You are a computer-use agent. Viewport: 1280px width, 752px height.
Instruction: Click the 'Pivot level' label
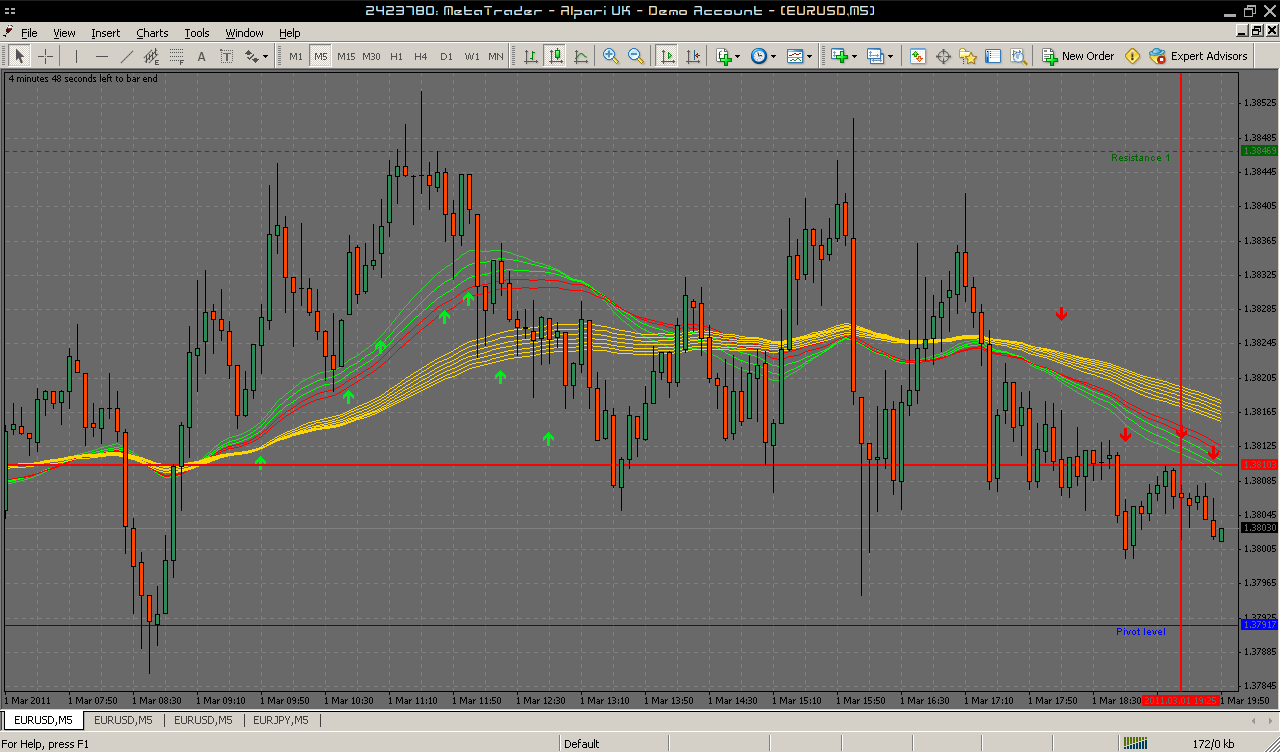pyautogui.click(x=1141, y=631)
